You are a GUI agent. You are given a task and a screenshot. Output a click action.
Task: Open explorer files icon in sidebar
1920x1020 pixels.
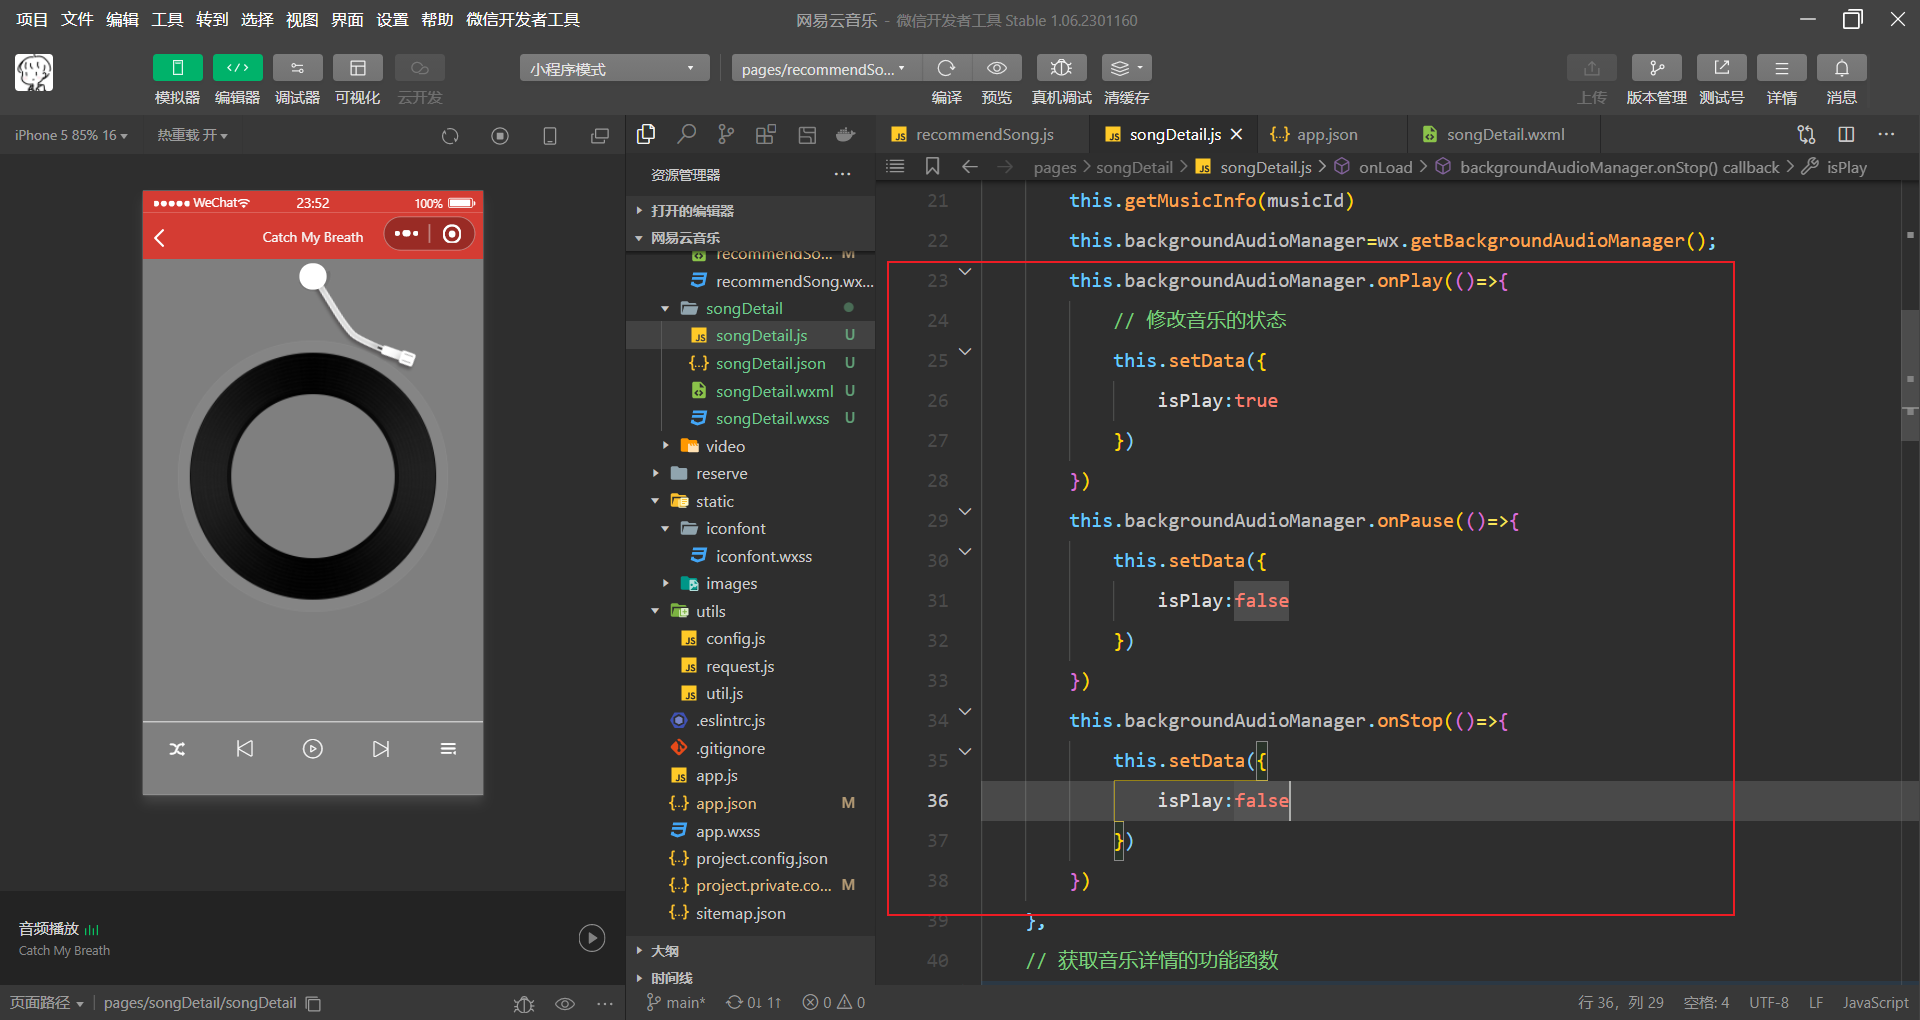tap(646, 134)
